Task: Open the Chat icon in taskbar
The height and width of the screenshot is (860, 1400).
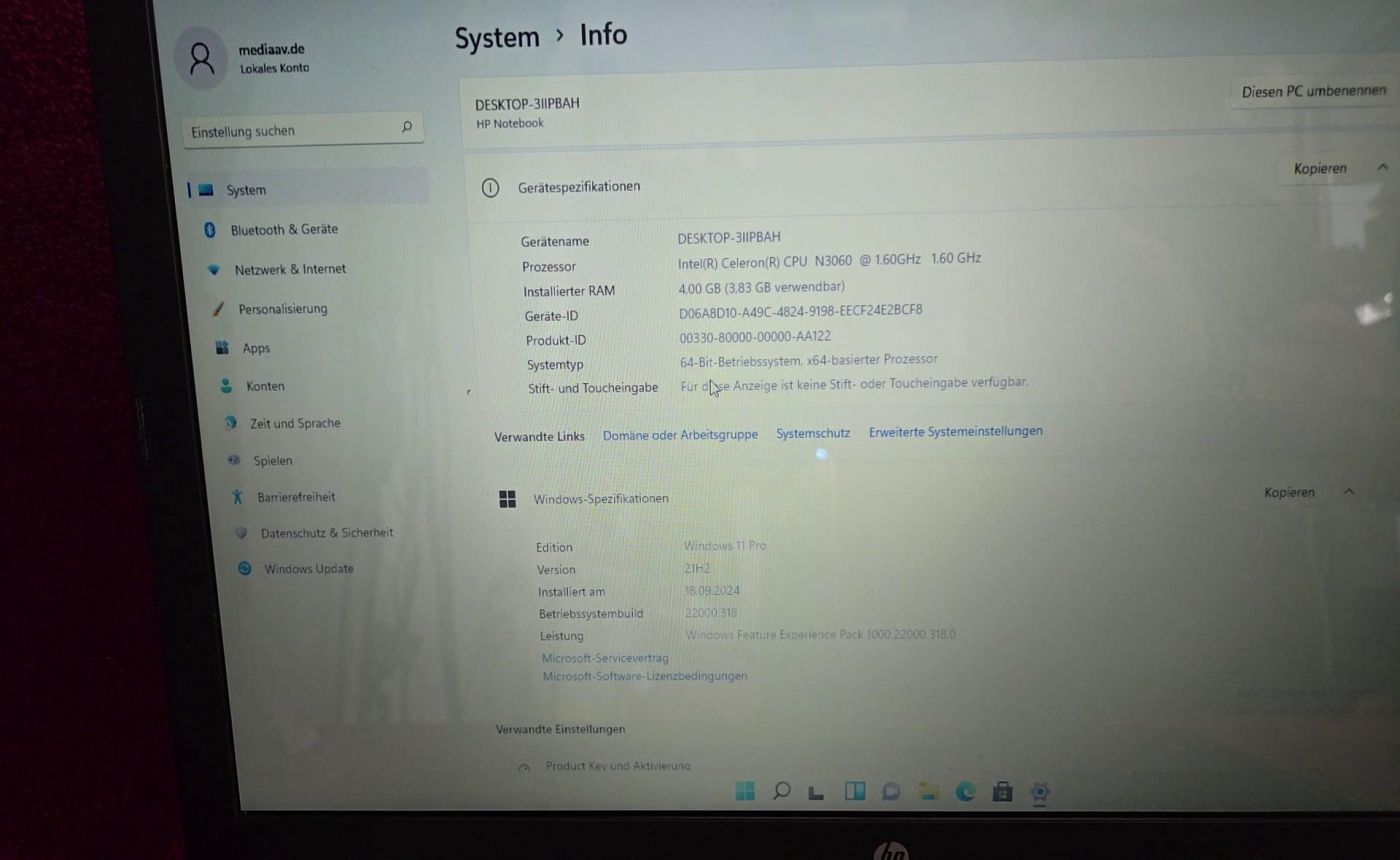Action: coord(891,792)
